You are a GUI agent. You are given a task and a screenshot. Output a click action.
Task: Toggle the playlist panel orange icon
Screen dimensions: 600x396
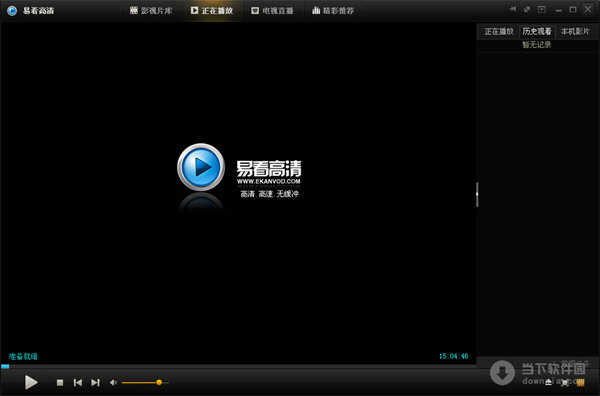(580, 382)
